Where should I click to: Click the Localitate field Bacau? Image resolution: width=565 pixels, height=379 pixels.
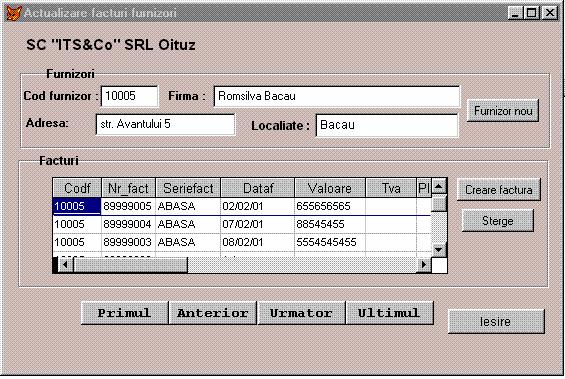pyautogui.click(x=387, y=125)
